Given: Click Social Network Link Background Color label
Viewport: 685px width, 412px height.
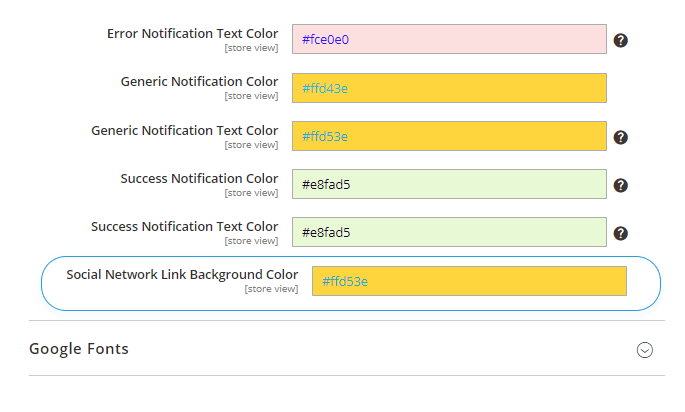Looking at the screenshot, I should click(x=182, y=274).
